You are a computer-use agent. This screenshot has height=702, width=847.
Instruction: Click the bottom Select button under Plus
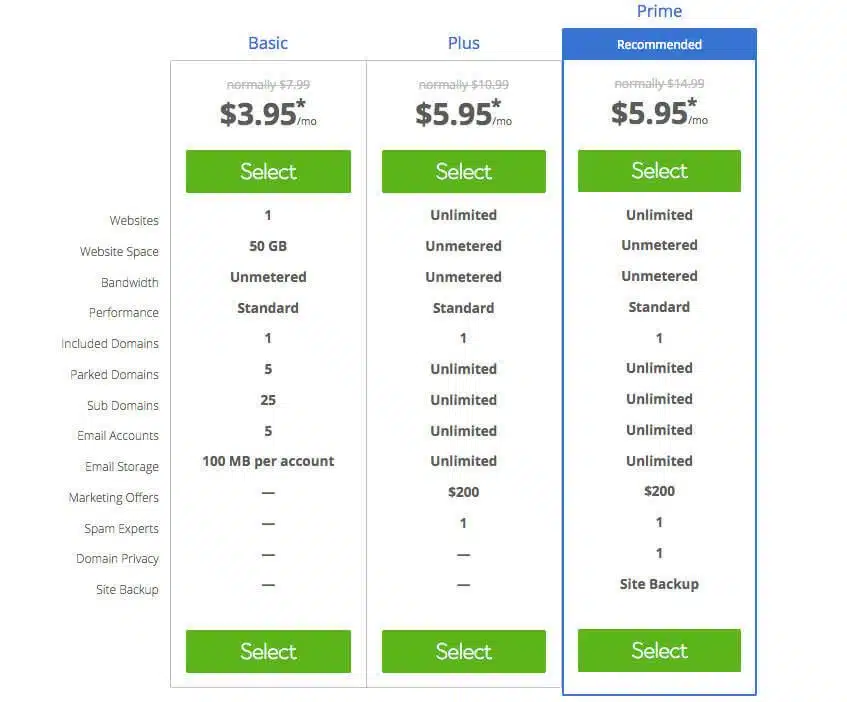(463, 651)
